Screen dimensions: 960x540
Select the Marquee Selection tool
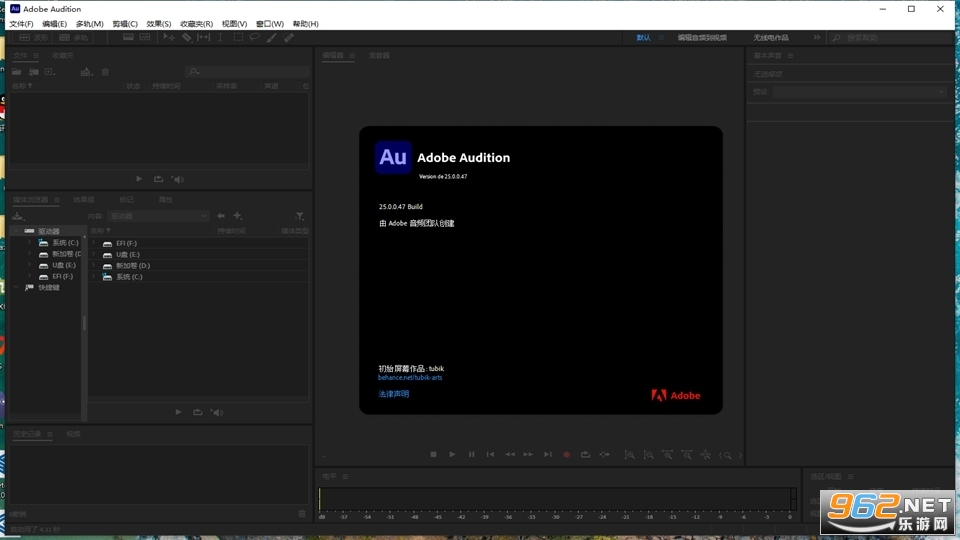238,37
